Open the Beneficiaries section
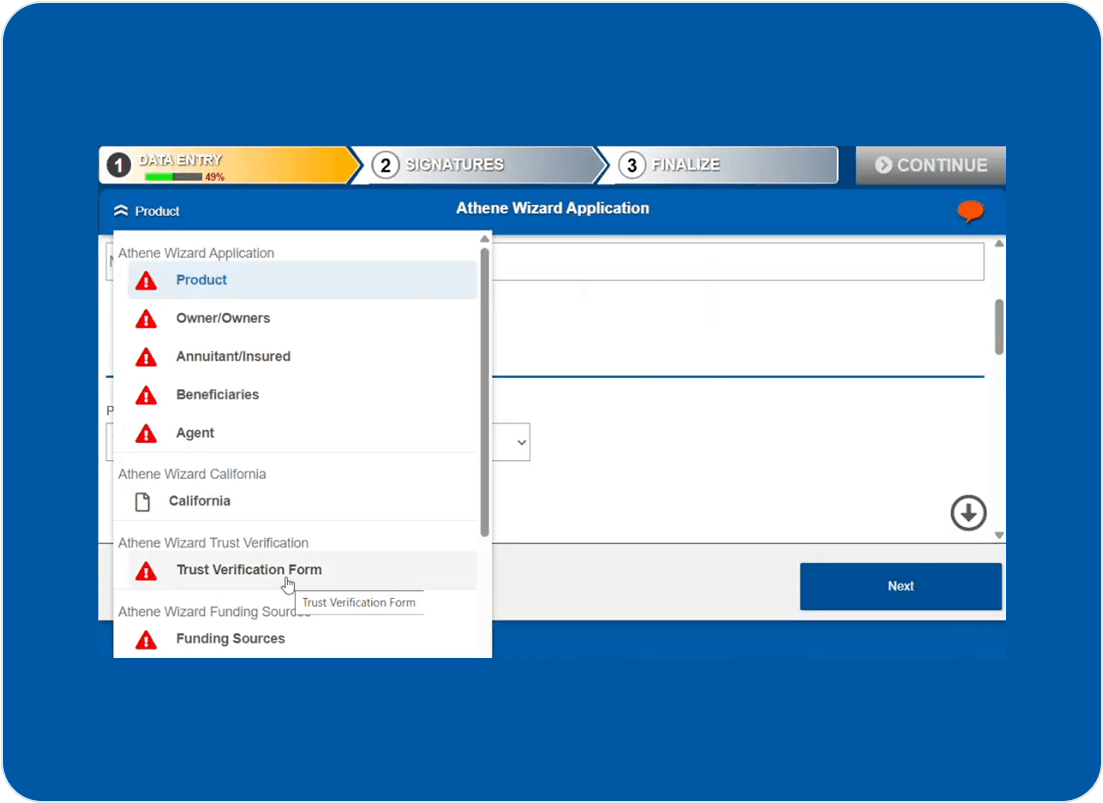The width and height of the screenshot is (1103, 803). tap(302, 394)
